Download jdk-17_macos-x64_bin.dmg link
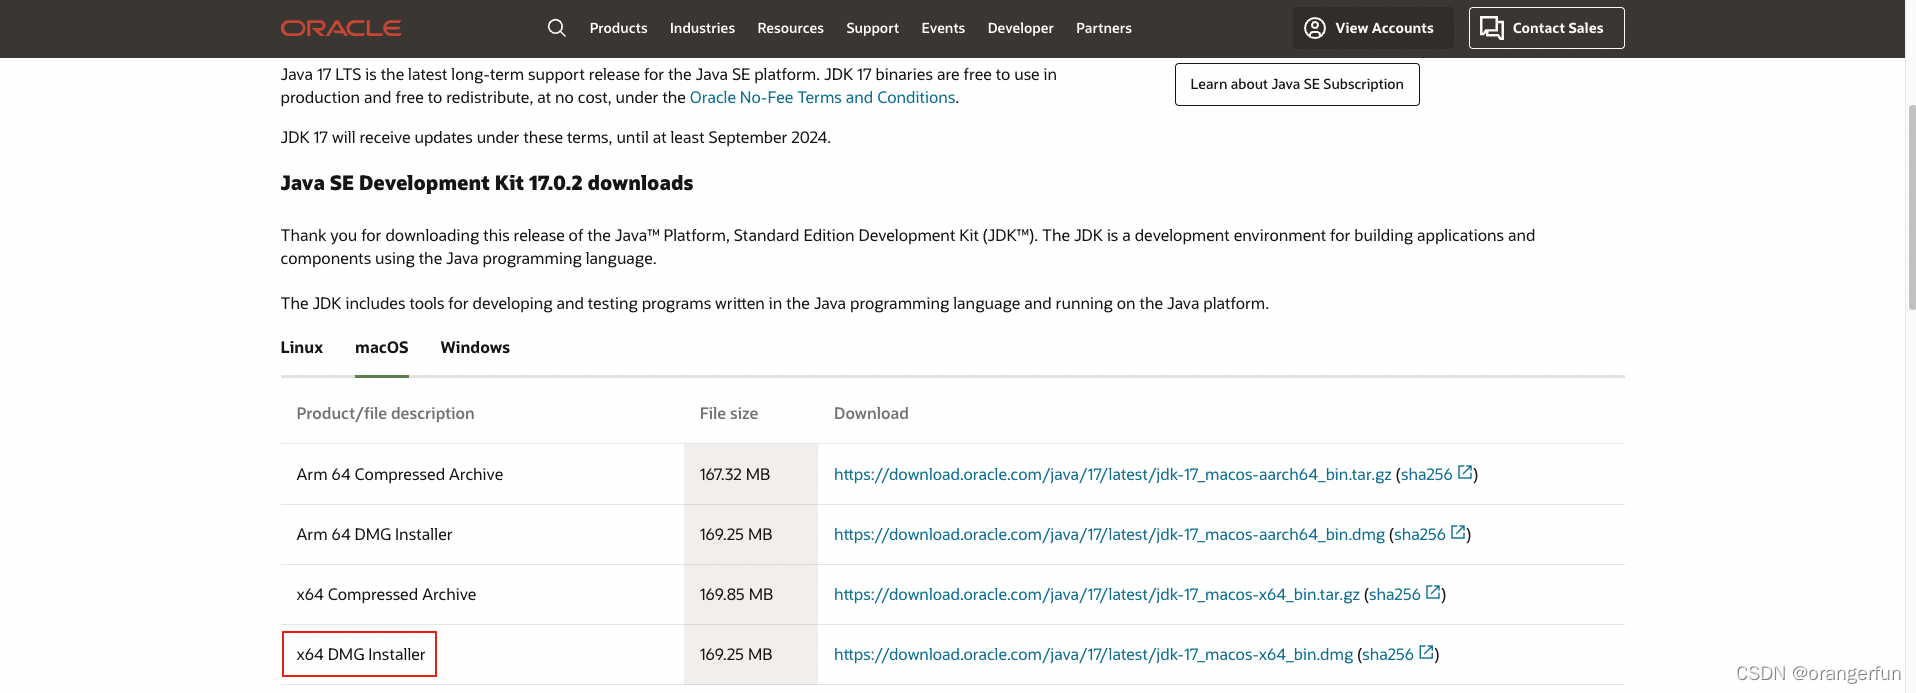 1093,654
